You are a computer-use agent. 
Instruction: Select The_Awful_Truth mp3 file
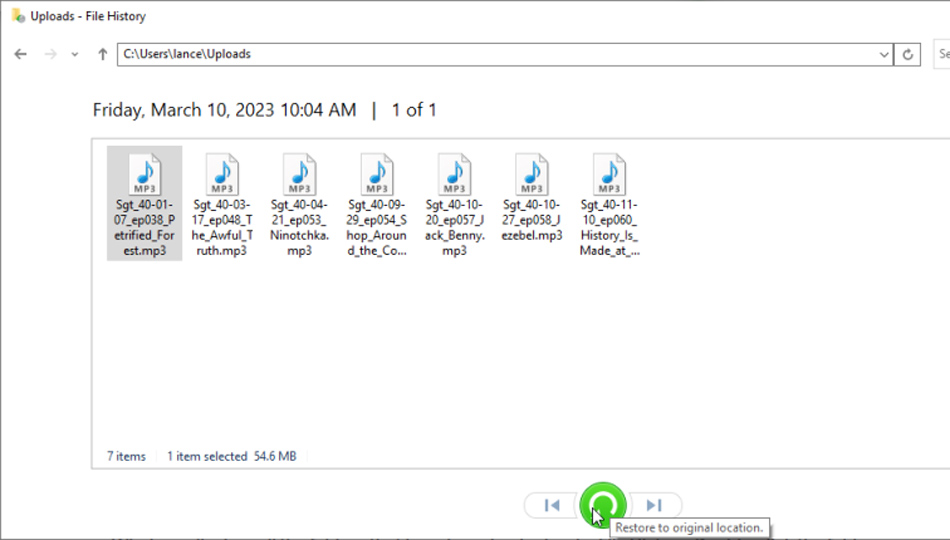pyautogui.click(x=222, y=203)
